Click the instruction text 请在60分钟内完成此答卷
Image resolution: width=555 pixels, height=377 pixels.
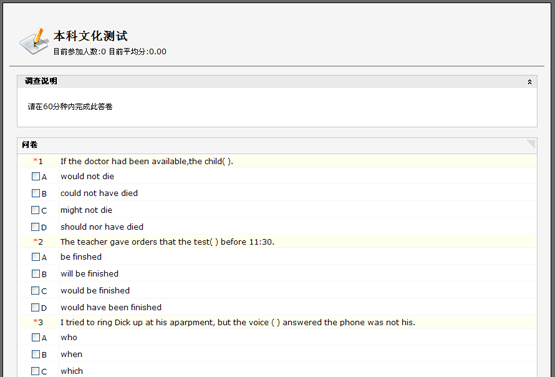(x=70, y=107)
